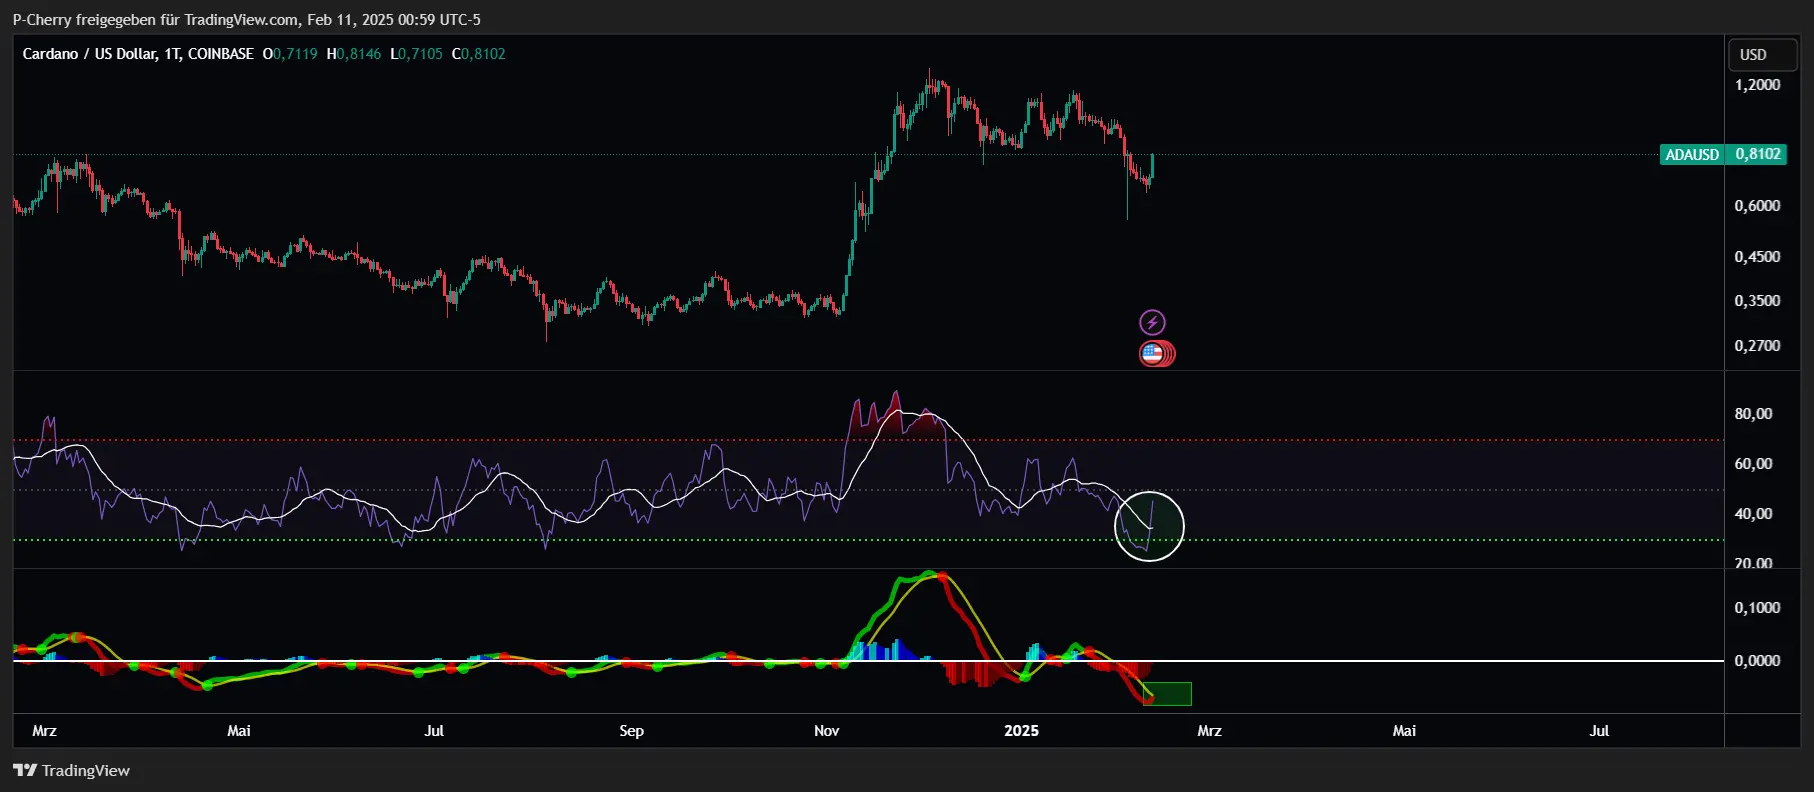Click the ADAUSD price label tag
This screenshot has height=792, width=1814.
pyautogui.click(x=1692, y=154)
